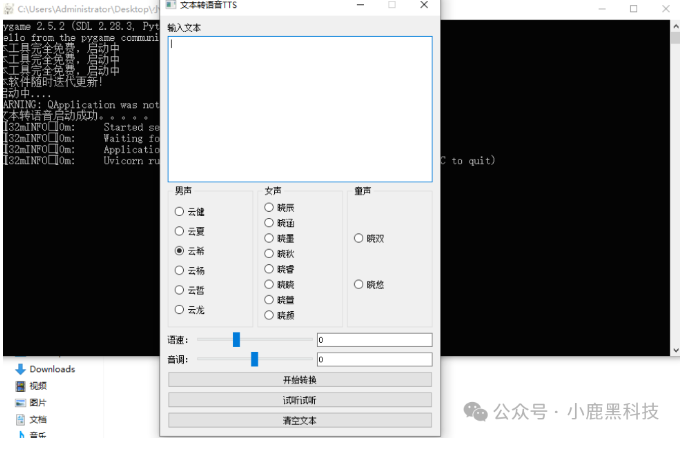Open the 图片 folder icon
This screenshot has height=460, width=684.
(20, 403)
